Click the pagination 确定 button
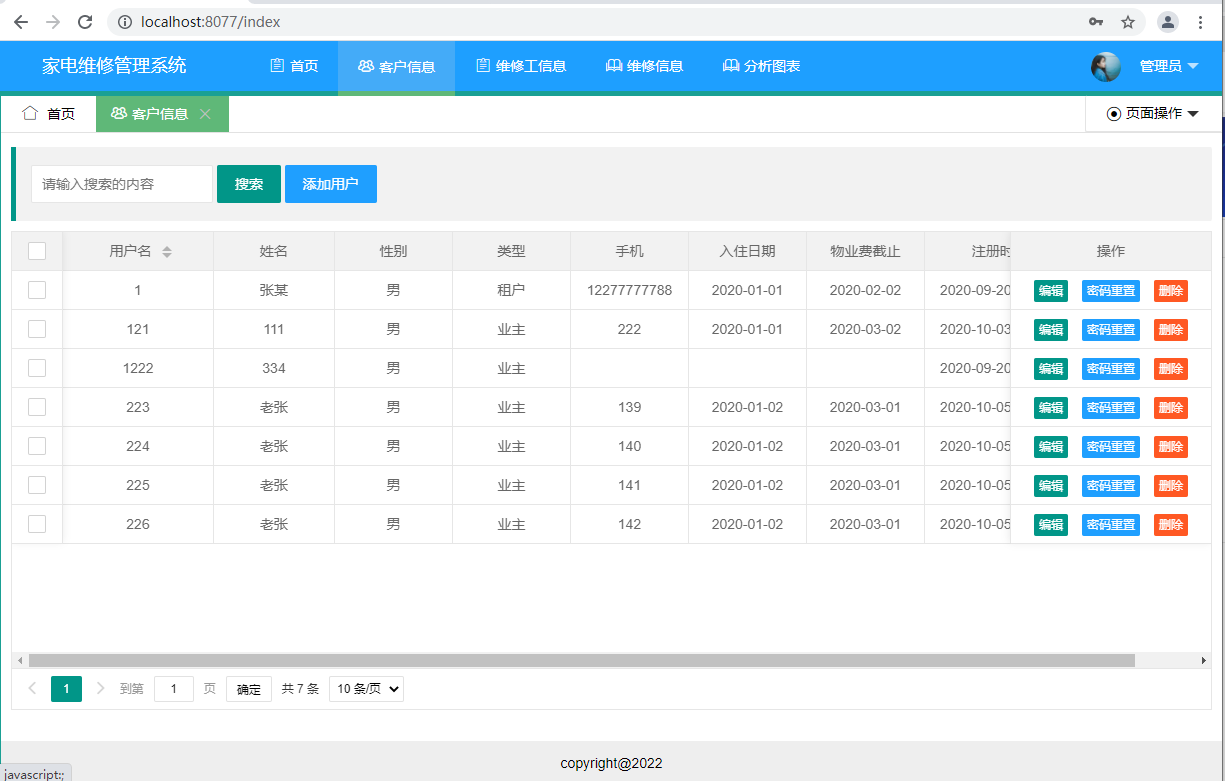1225x781 pixels. pos(249,689)
